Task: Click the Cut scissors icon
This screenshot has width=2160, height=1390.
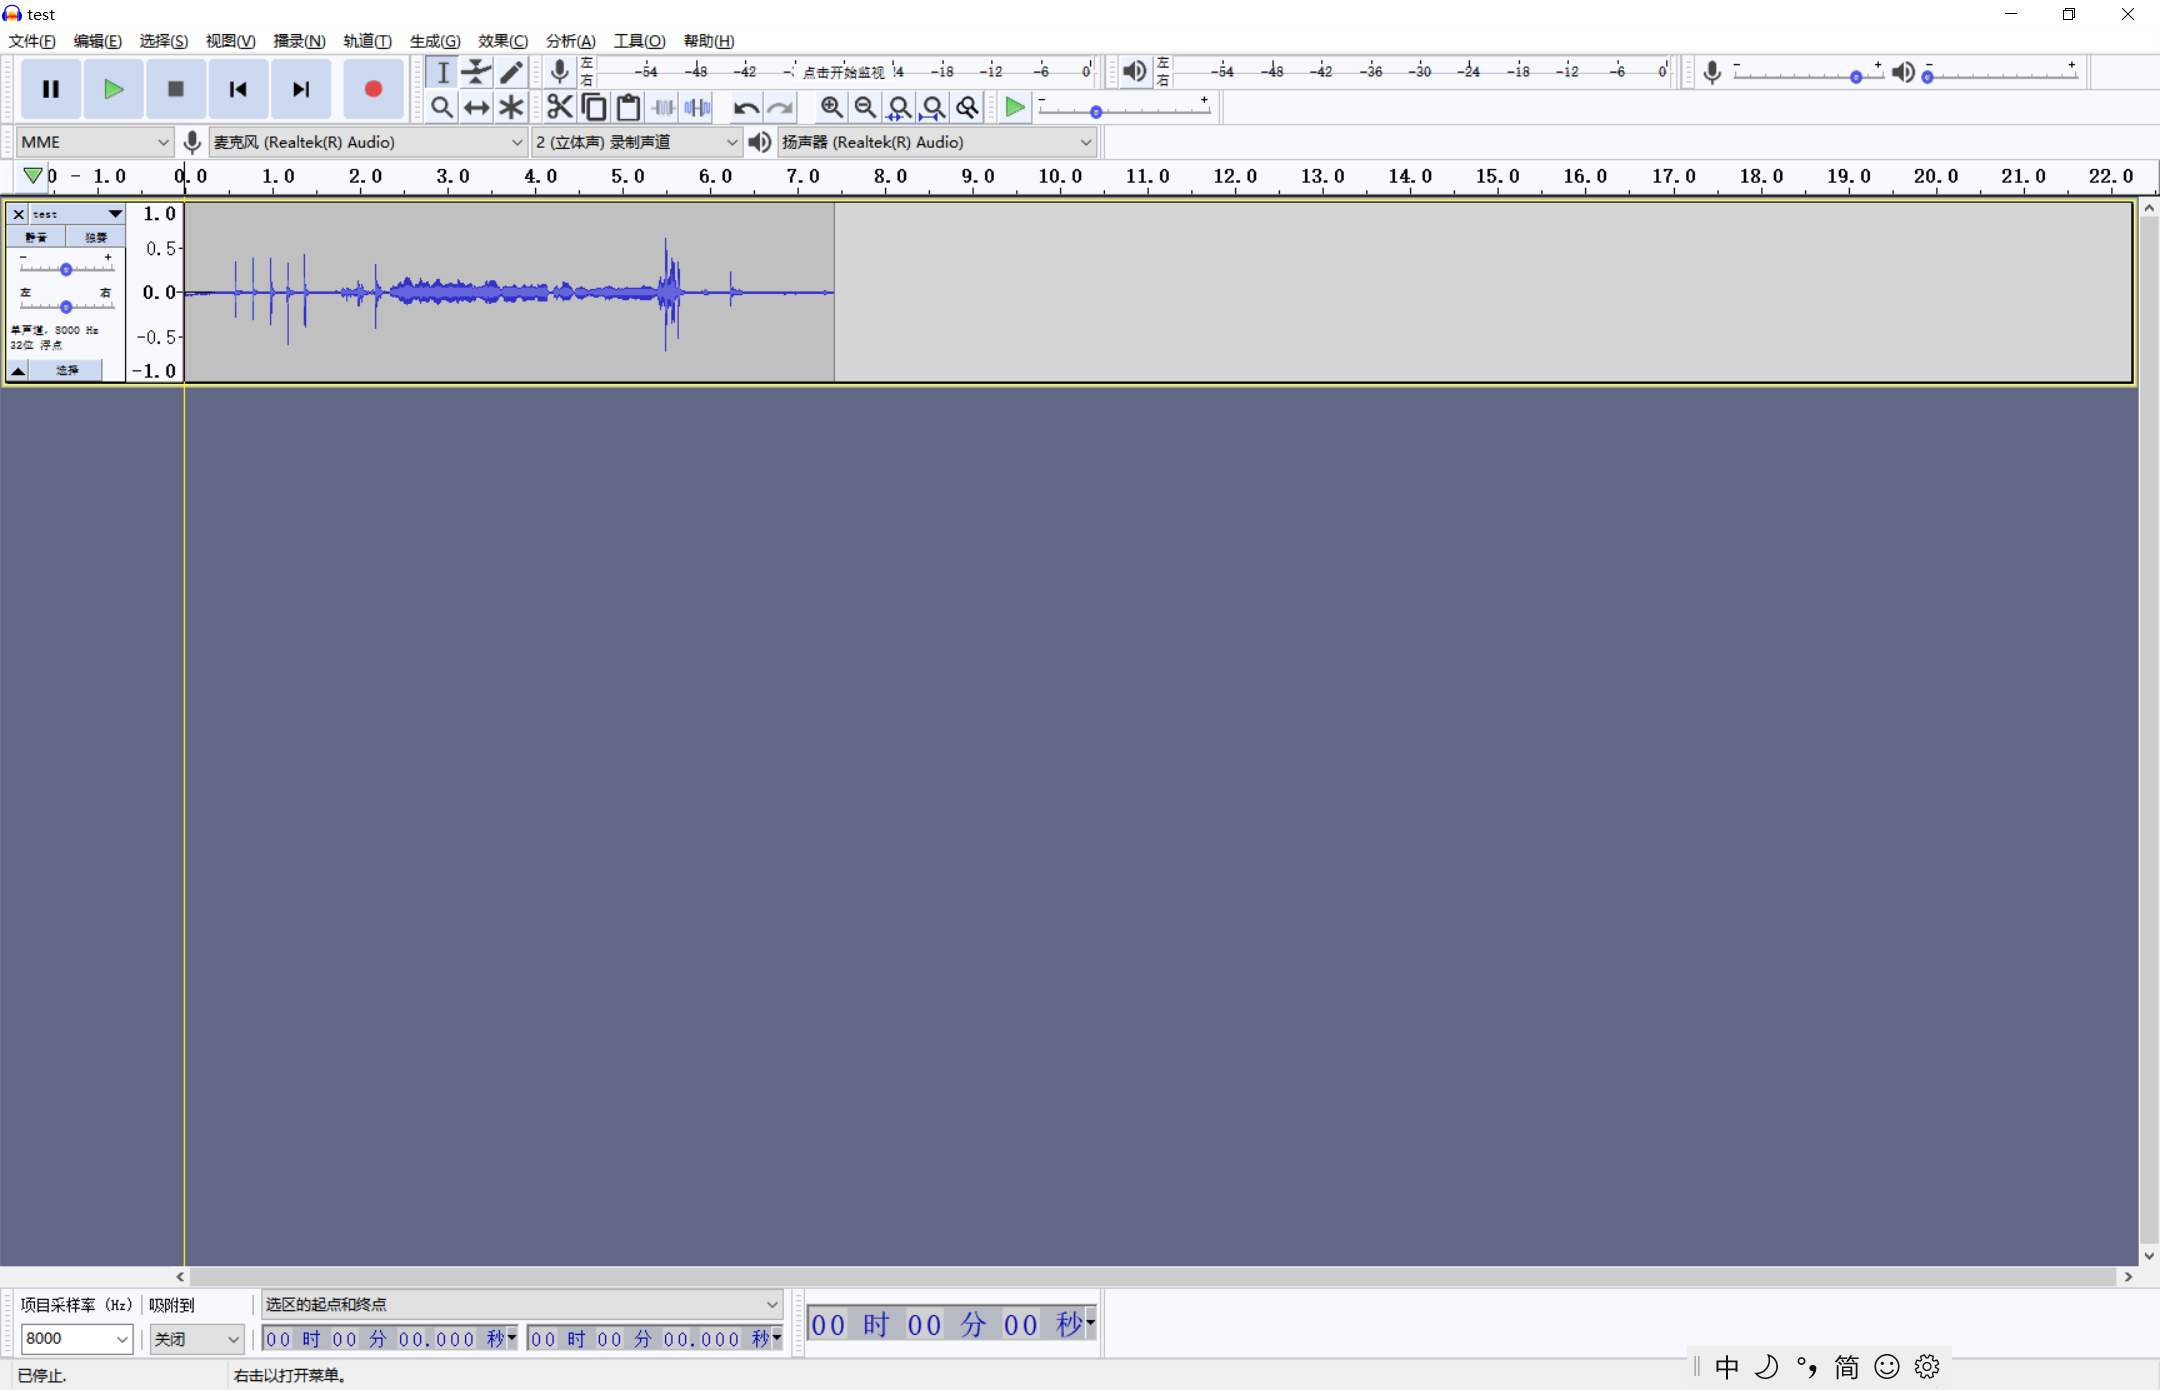Action: pos(559,107)
